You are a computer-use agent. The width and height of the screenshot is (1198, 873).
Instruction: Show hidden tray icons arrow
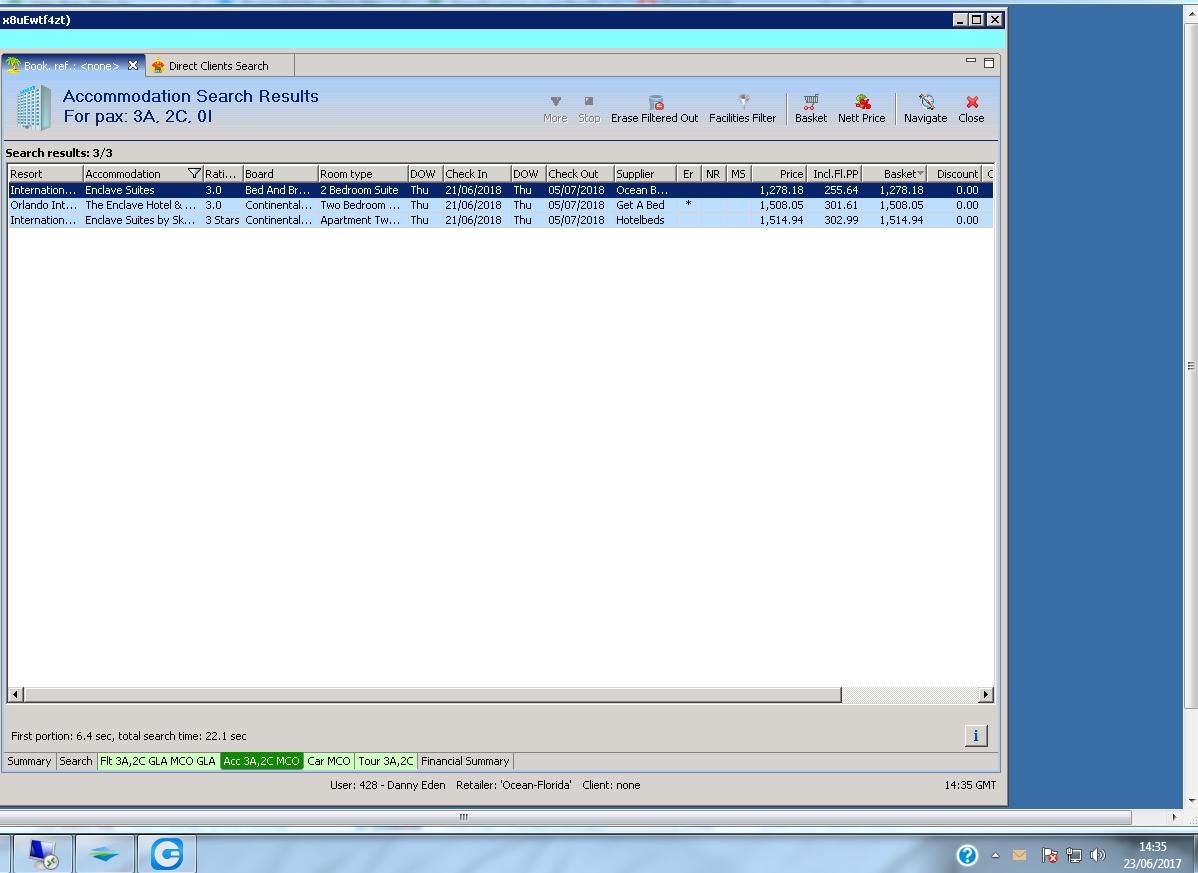[996, 855]
